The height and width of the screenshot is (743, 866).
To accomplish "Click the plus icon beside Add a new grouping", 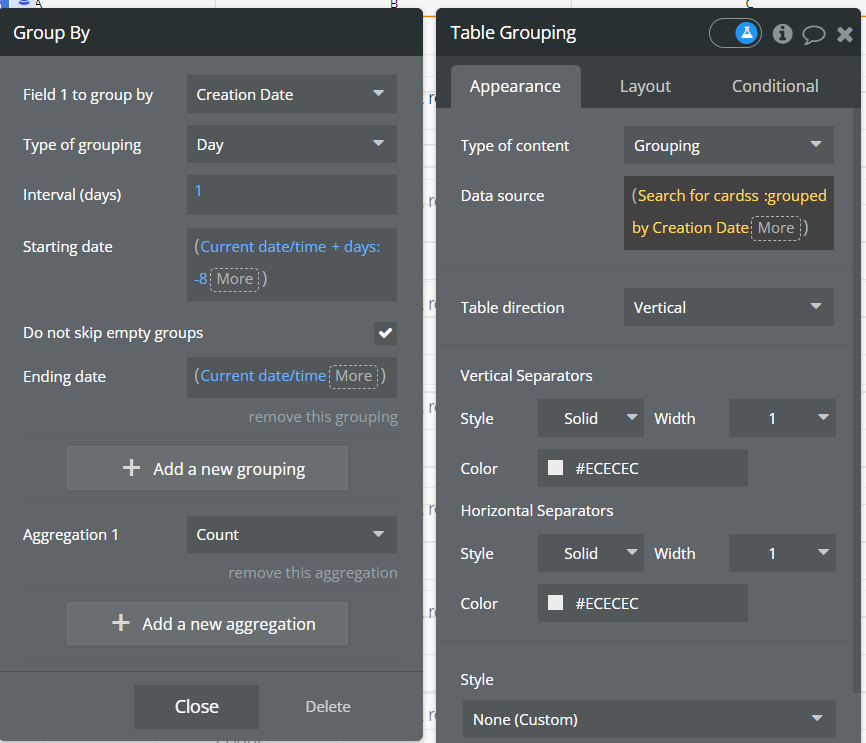I will 131,468.
